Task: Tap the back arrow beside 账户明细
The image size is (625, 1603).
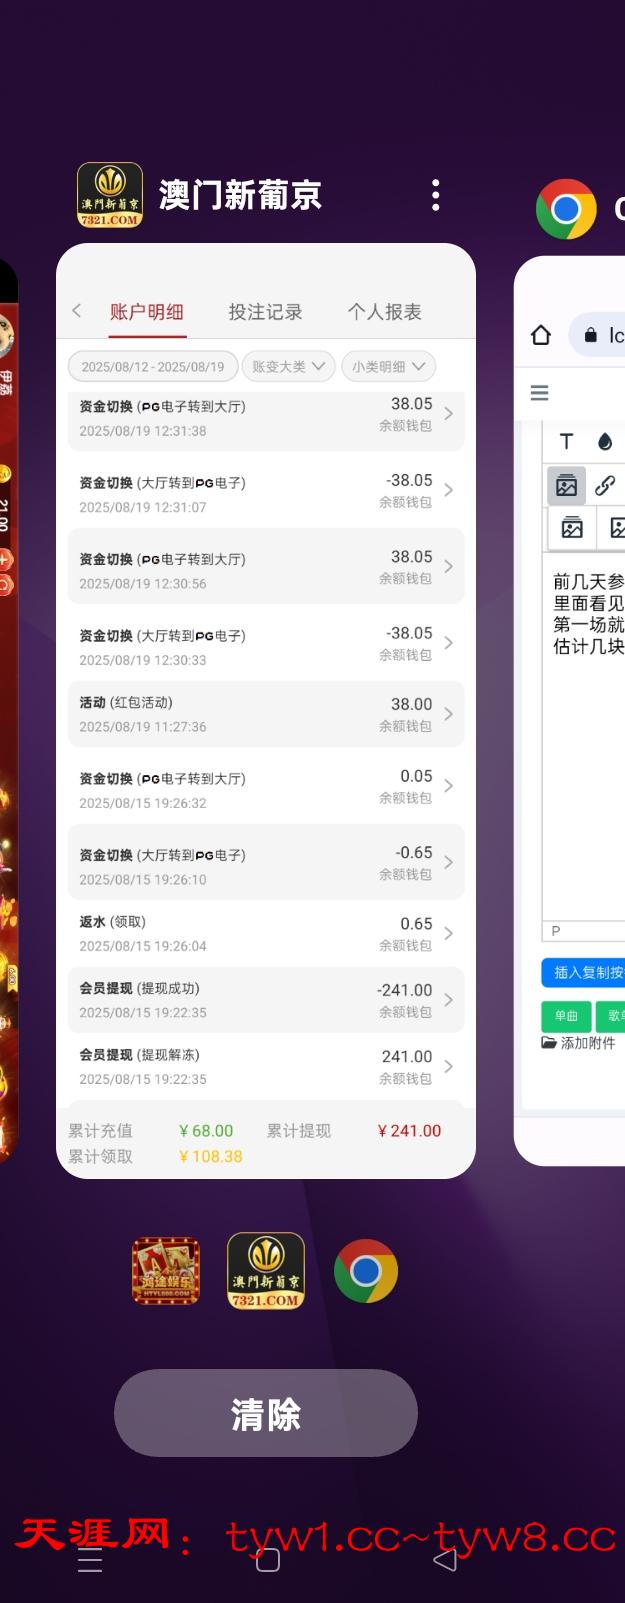Action: tap(77, 311)
